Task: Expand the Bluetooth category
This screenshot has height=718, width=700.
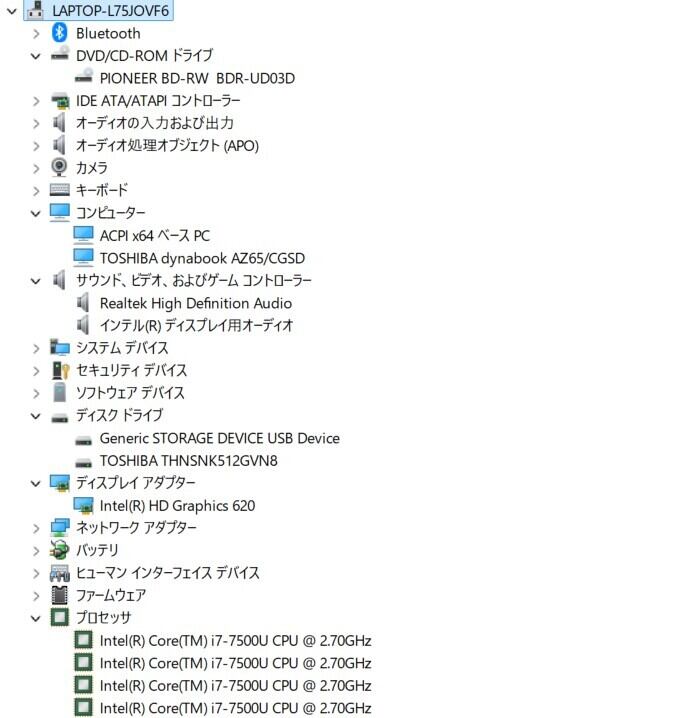Action: coord(36,33)
